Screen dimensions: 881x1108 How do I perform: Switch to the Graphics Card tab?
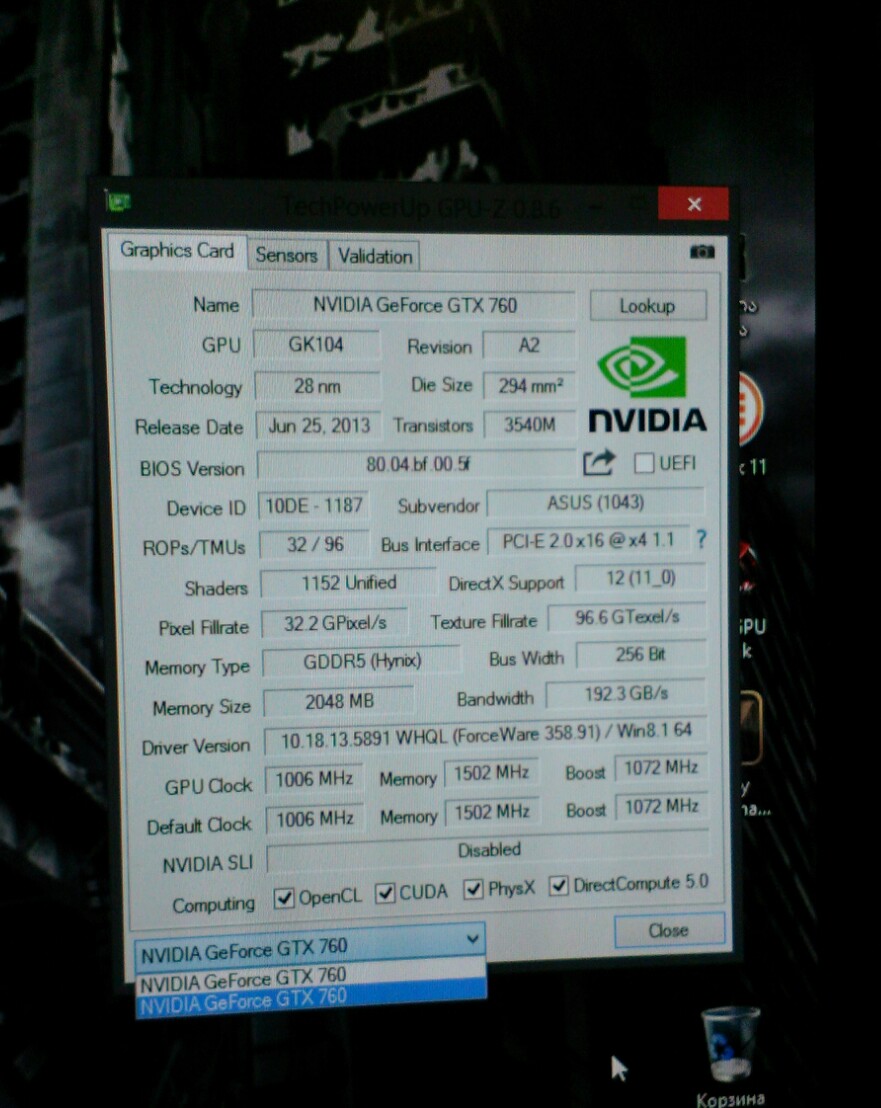coord(177,250)
